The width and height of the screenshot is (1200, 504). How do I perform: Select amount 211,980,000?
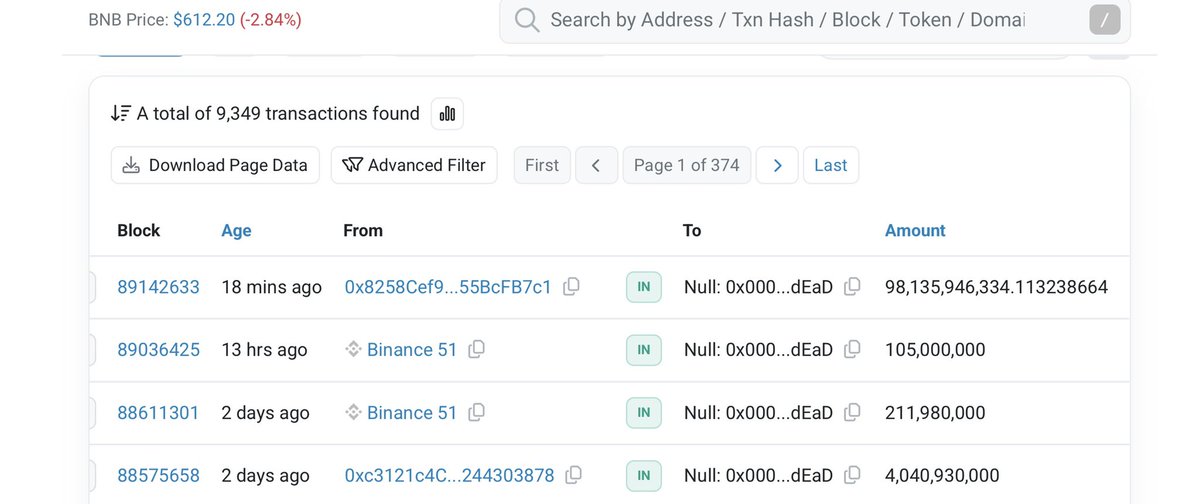tap(935, 412)
